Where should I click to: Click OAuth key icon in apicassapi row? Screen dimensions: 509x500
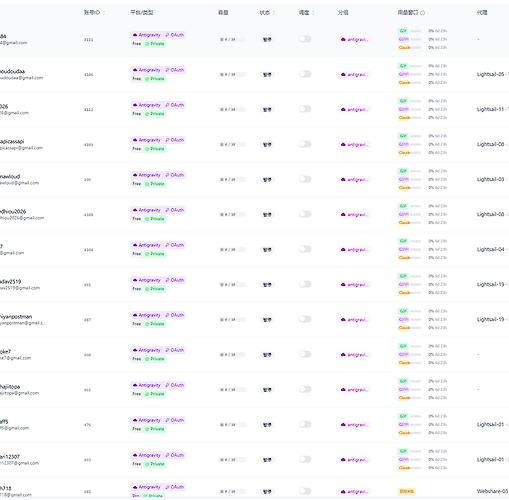(x=167, y=140)
